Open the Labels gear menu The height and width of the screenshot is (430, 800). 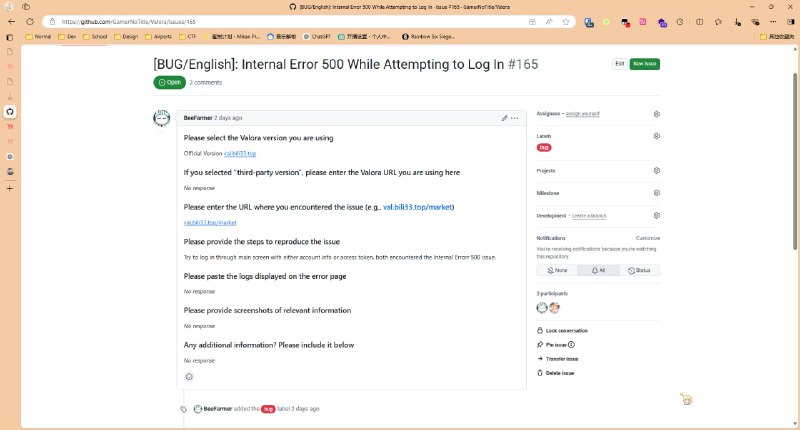[656, 136]
